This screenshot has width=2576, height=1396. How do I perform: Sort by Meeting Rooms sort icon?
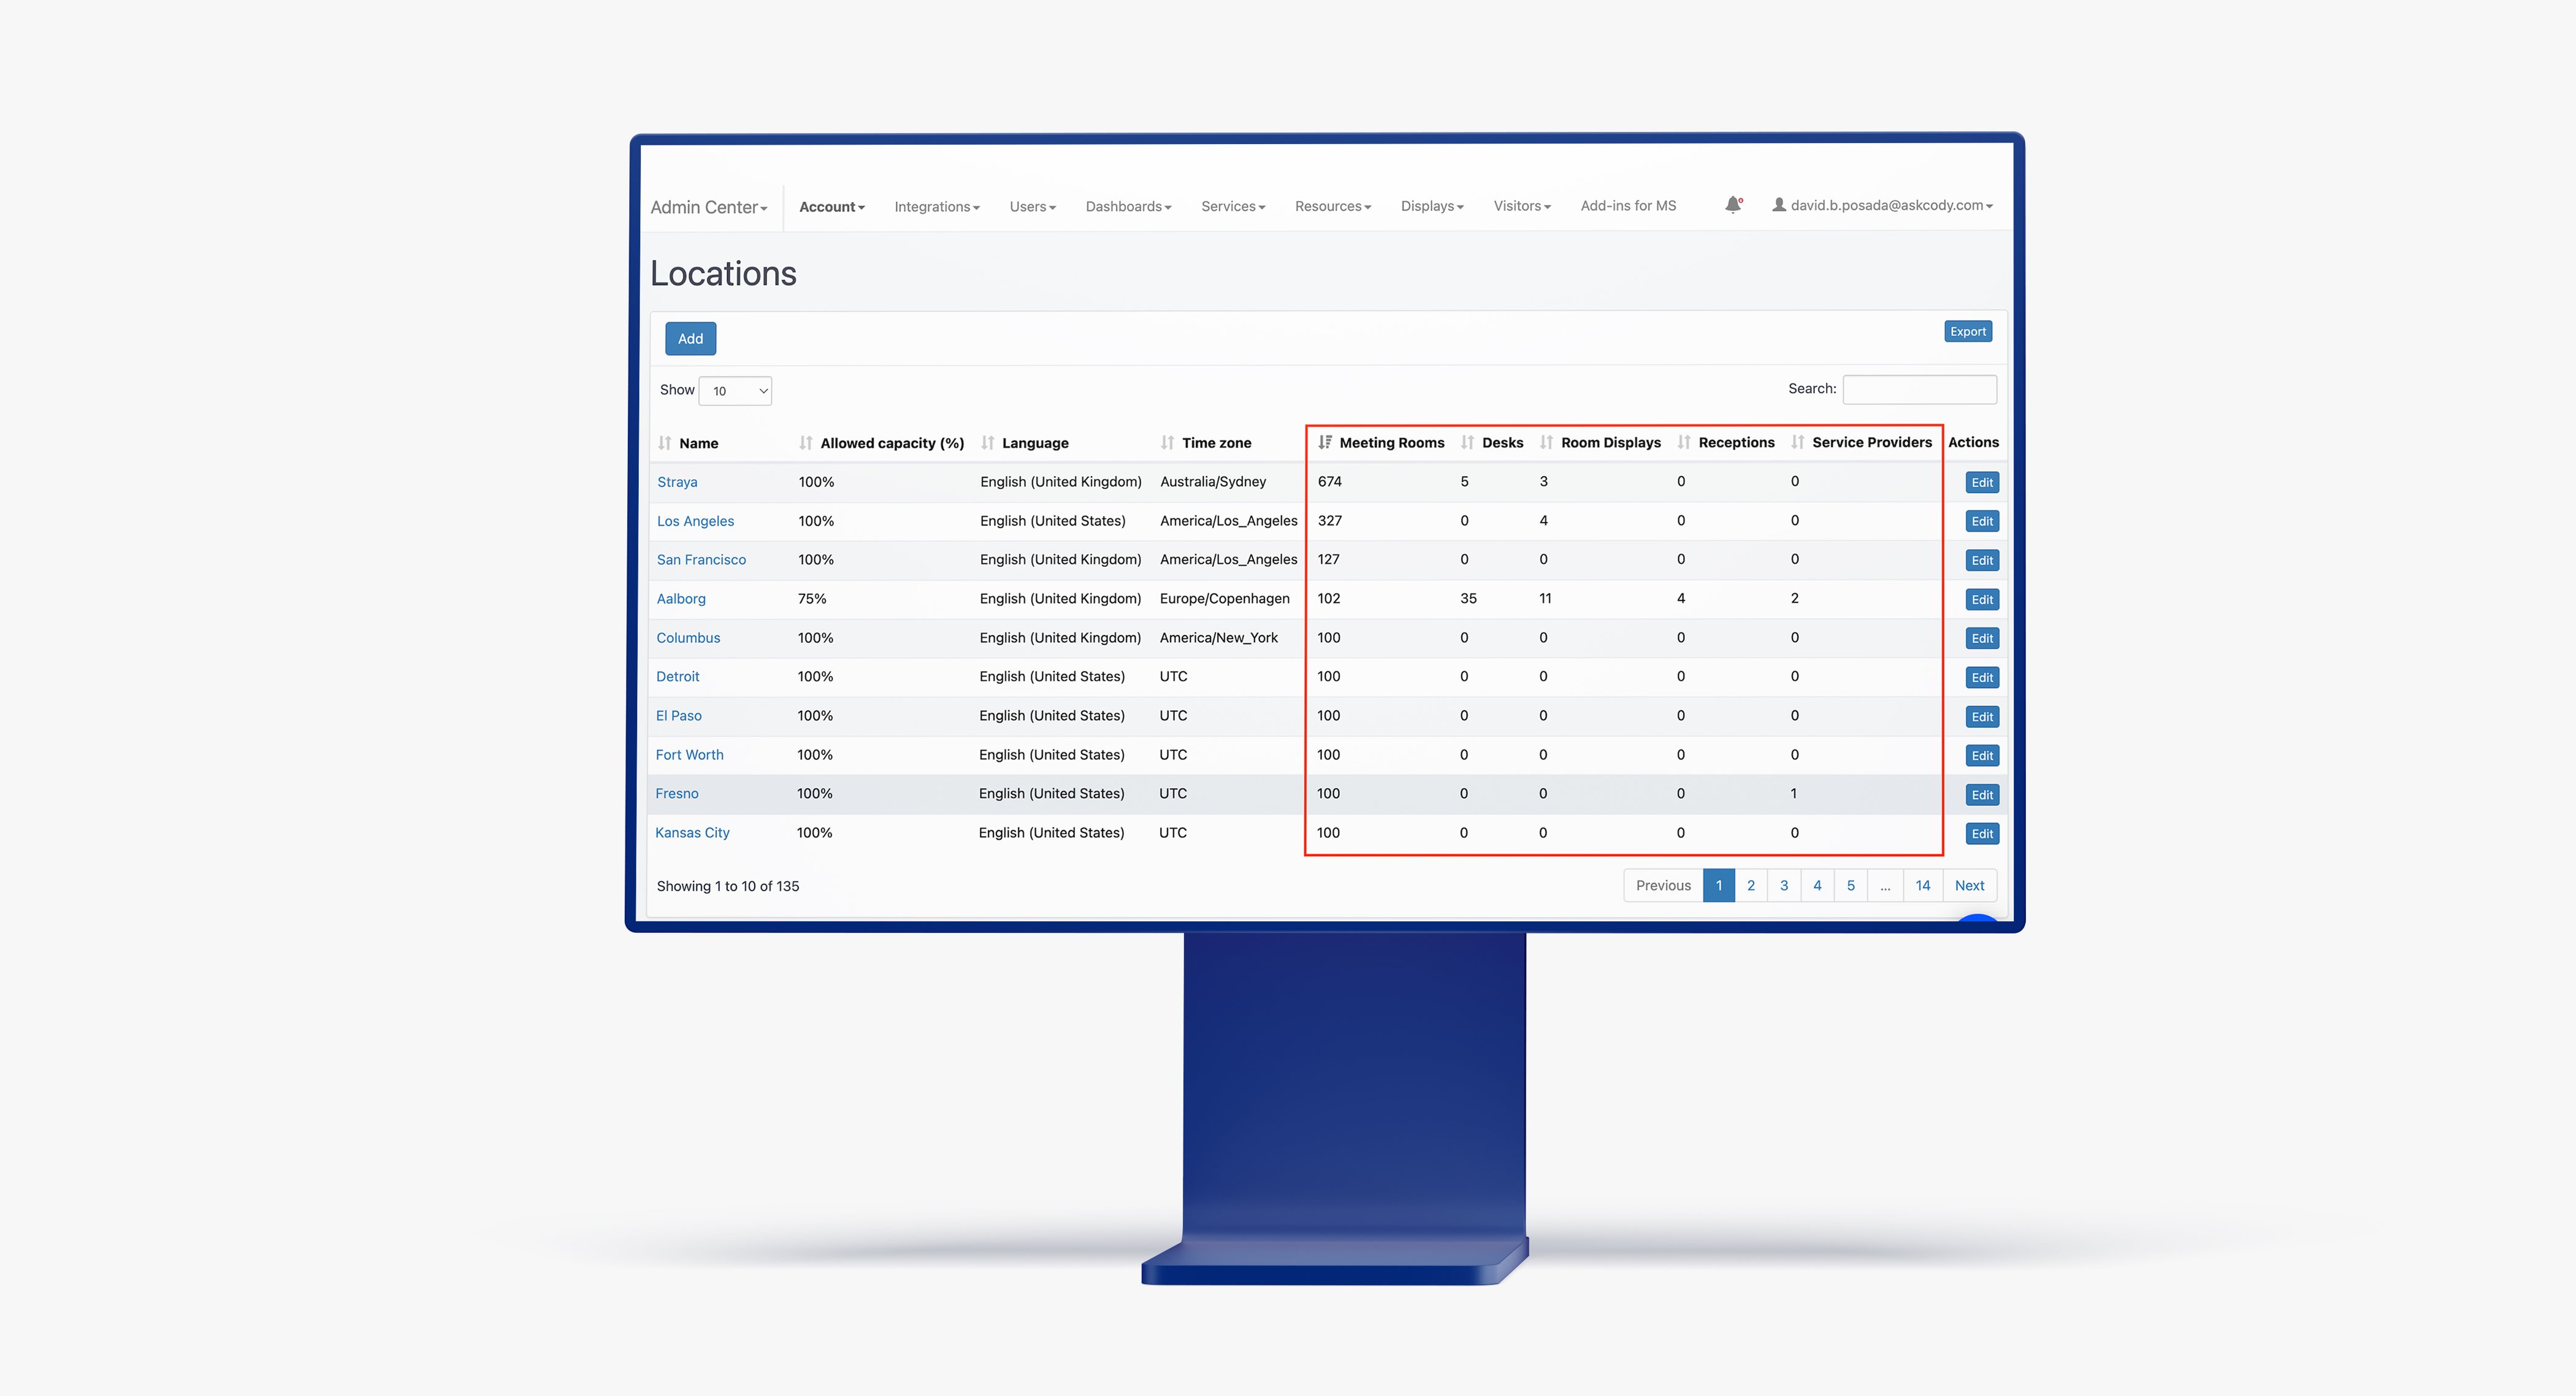tap(1325, 442)
